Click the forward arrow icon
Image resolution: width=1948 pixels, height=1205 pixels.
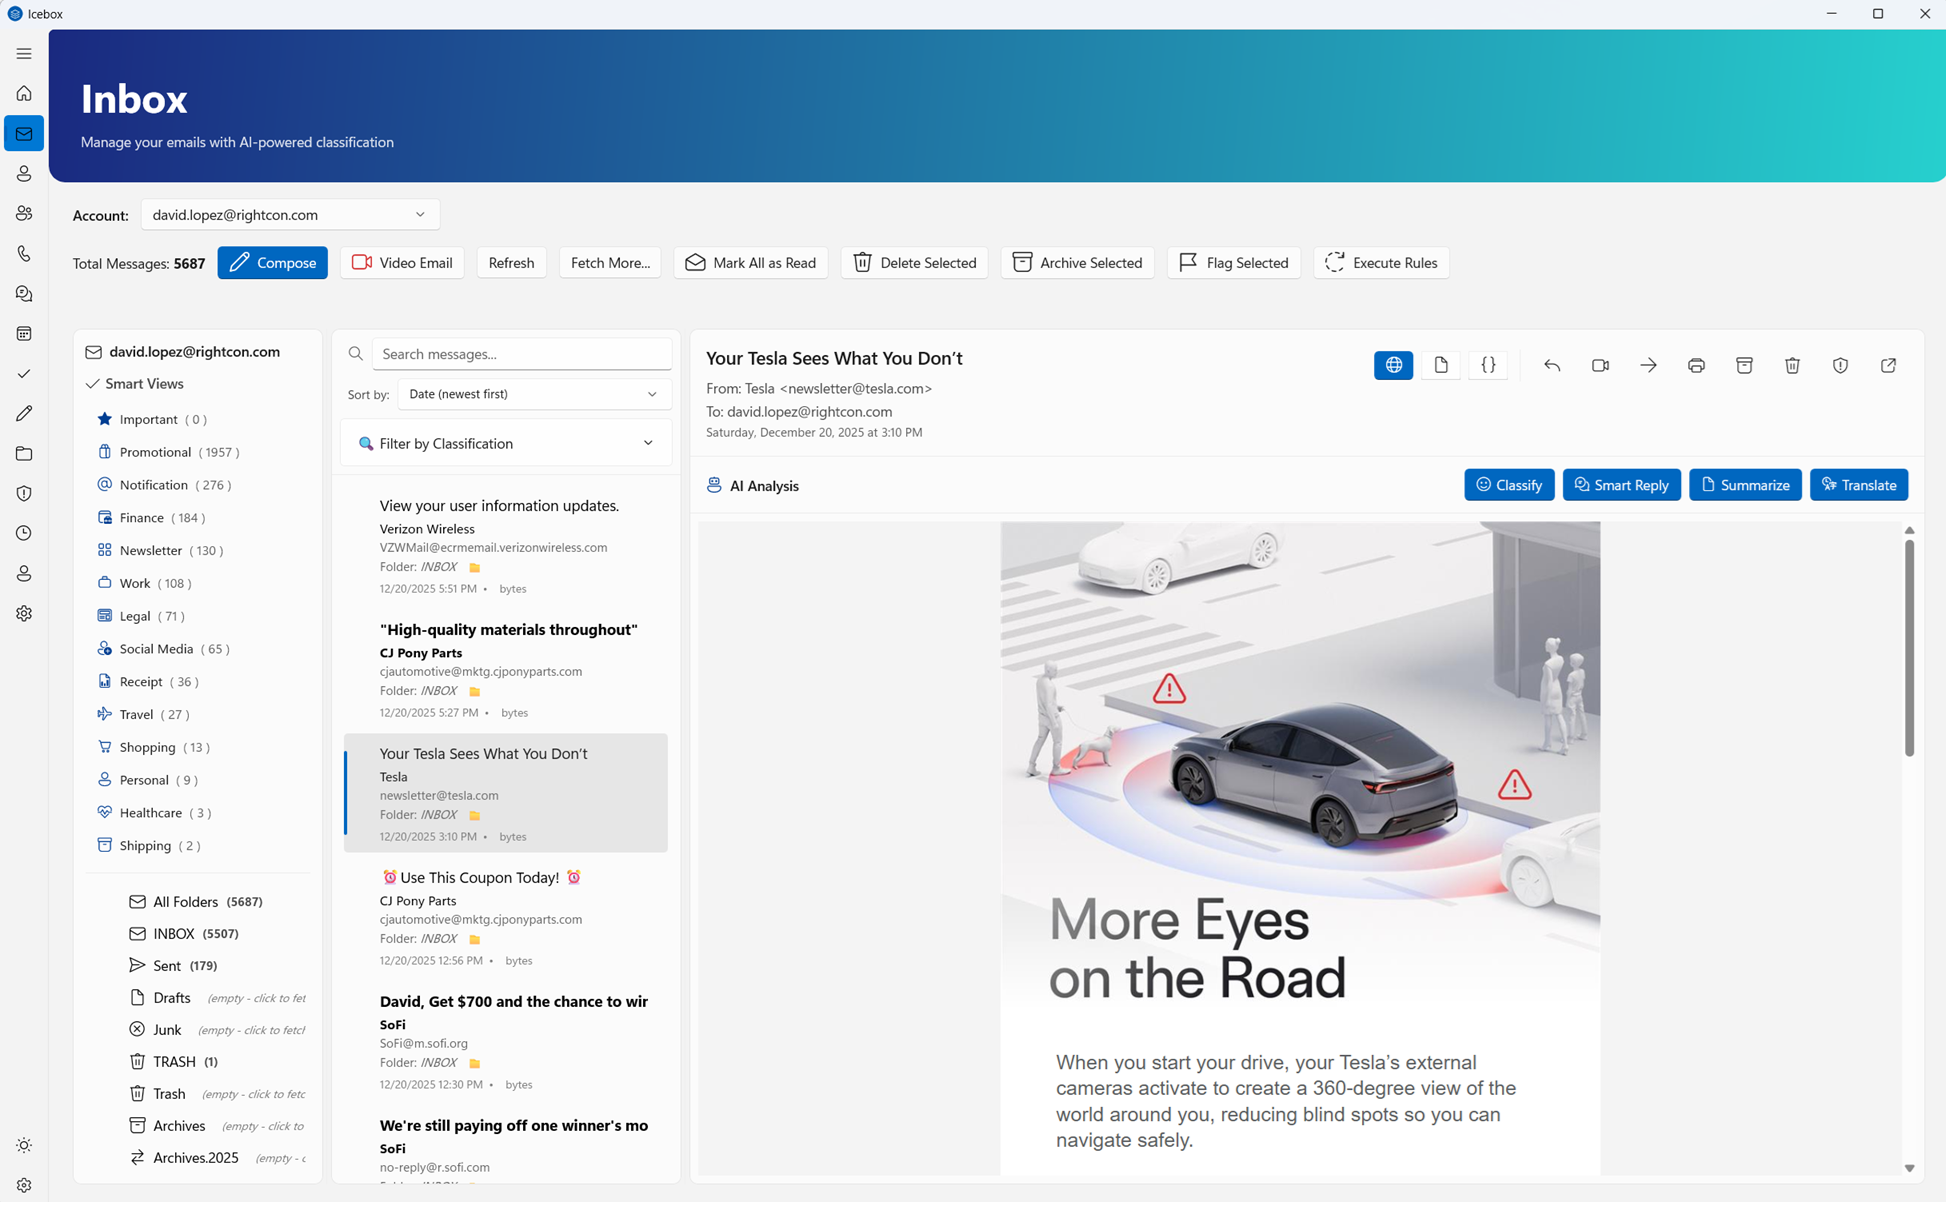(1649, 366)
